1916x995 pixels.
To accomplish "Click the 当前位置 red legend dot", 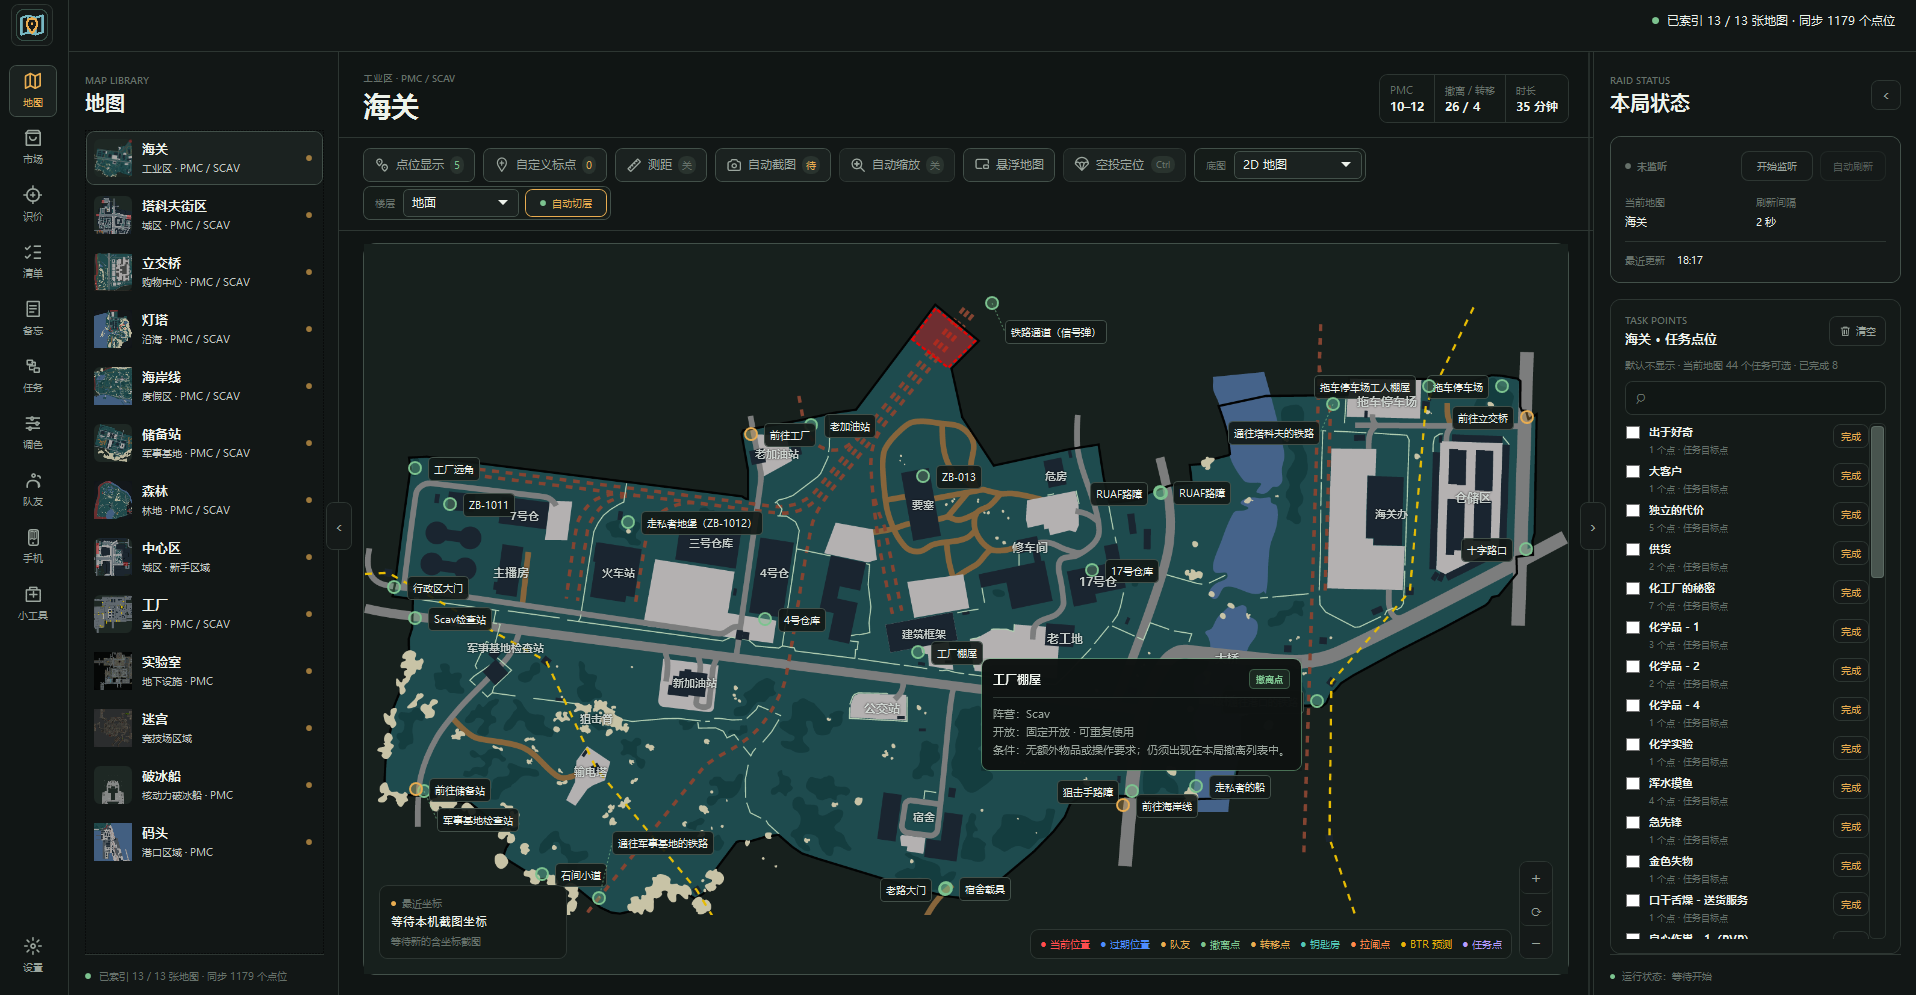I will tap(1043, 945).
